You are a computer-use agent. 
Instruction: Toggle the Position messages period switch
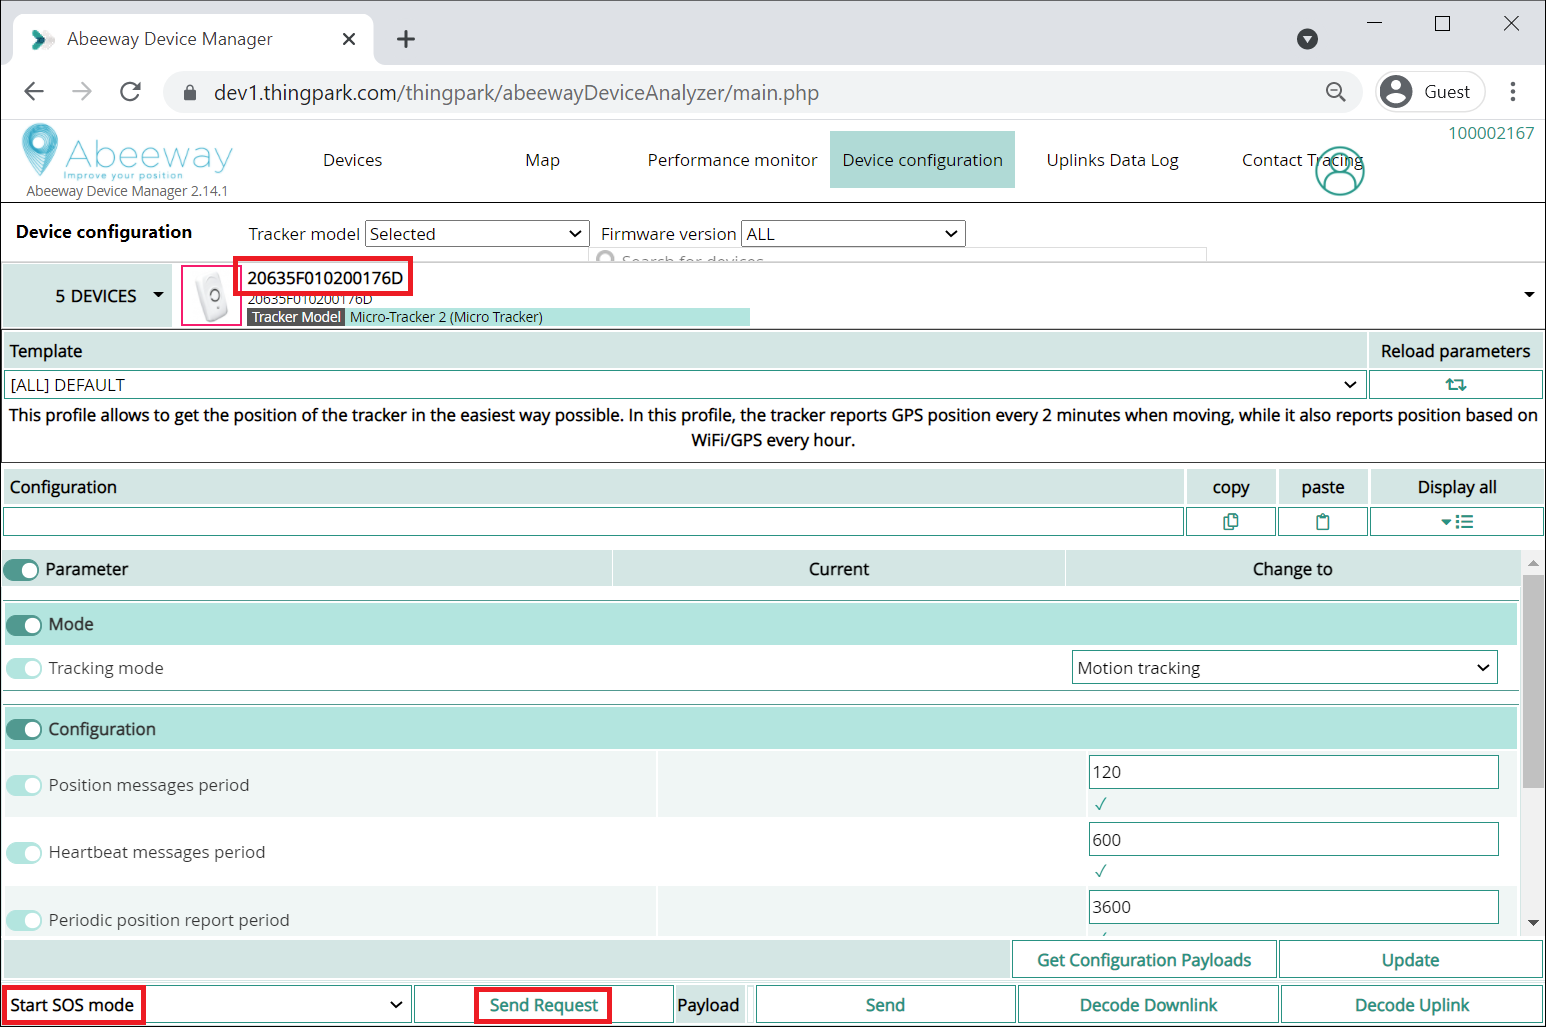tap(25, 785)
